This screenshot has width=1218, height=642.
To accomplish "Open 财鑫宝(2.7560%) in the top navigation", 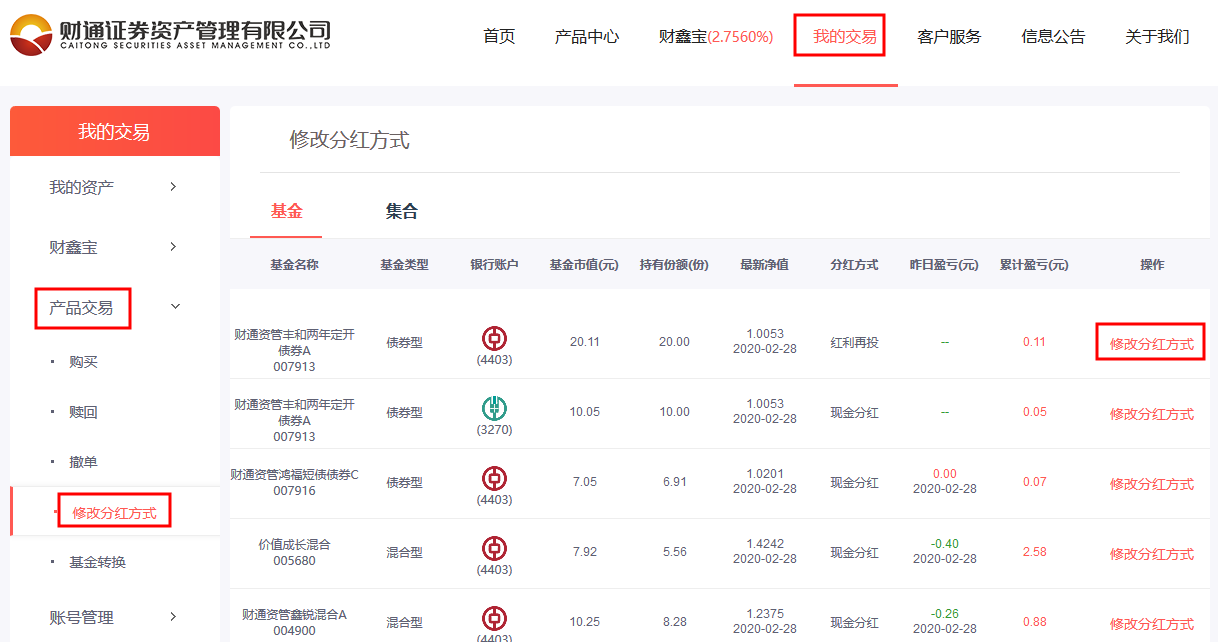I will point(716,37).
